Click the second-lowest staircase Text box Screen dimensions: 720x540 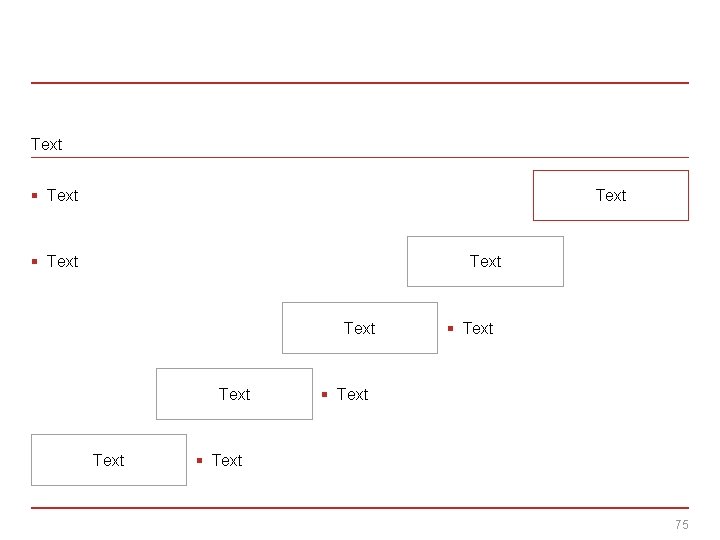(234, 394)
